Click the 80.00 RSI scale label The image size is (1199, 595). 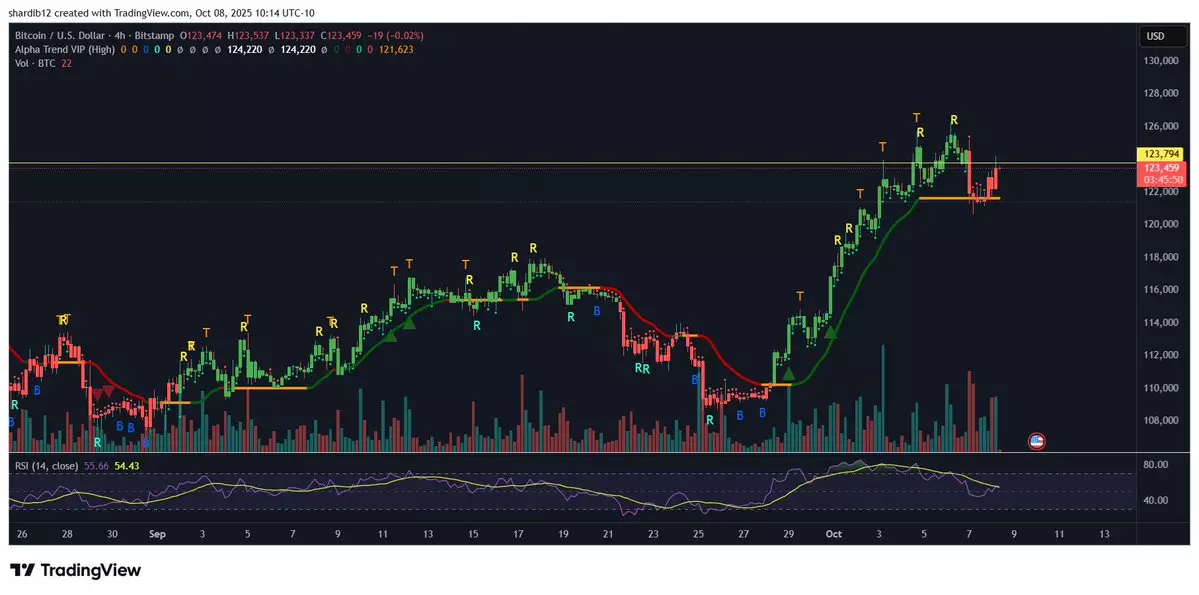(1155, 465)
